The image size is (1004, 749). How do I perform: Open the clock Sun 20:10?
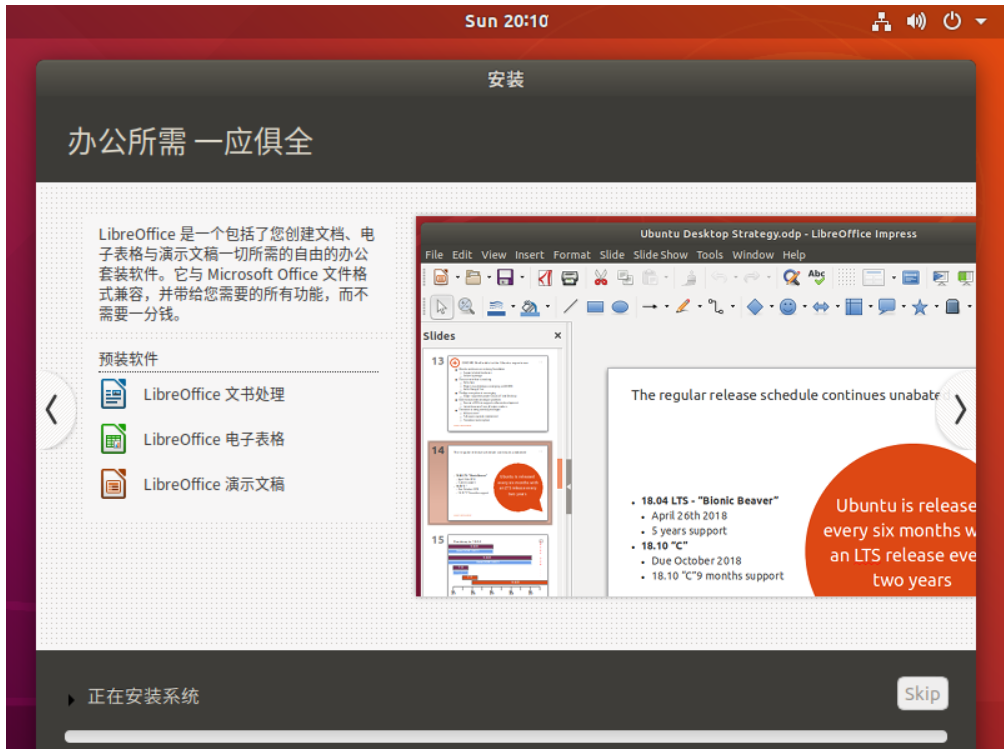[506, 21]
